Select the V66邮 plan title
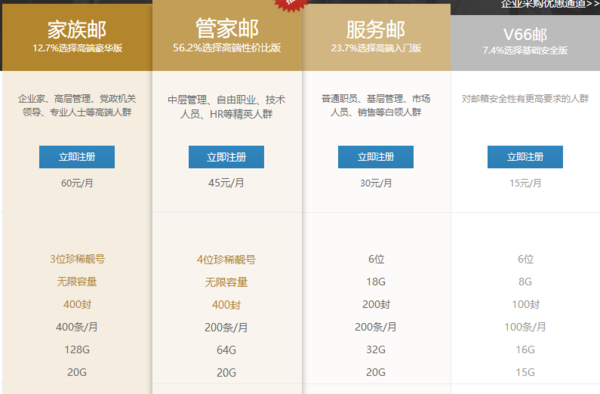Screen dimensions: 600x394 click(x=525, y=35)
